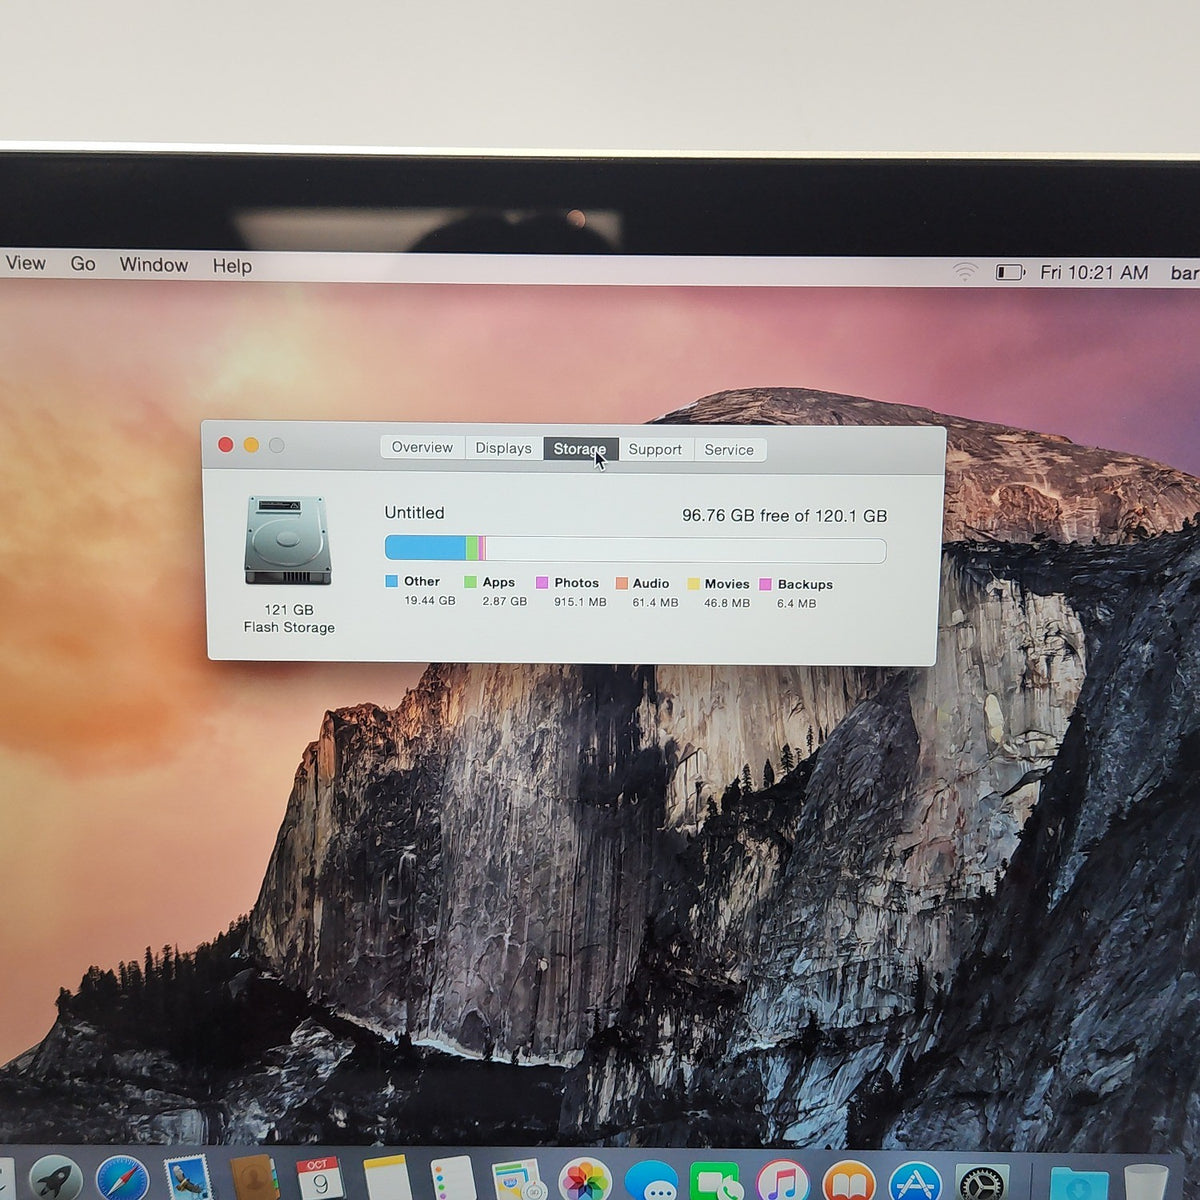Switch to the Overview tab
Viewport: 1200px width, 1200px height.
[422, 448]
